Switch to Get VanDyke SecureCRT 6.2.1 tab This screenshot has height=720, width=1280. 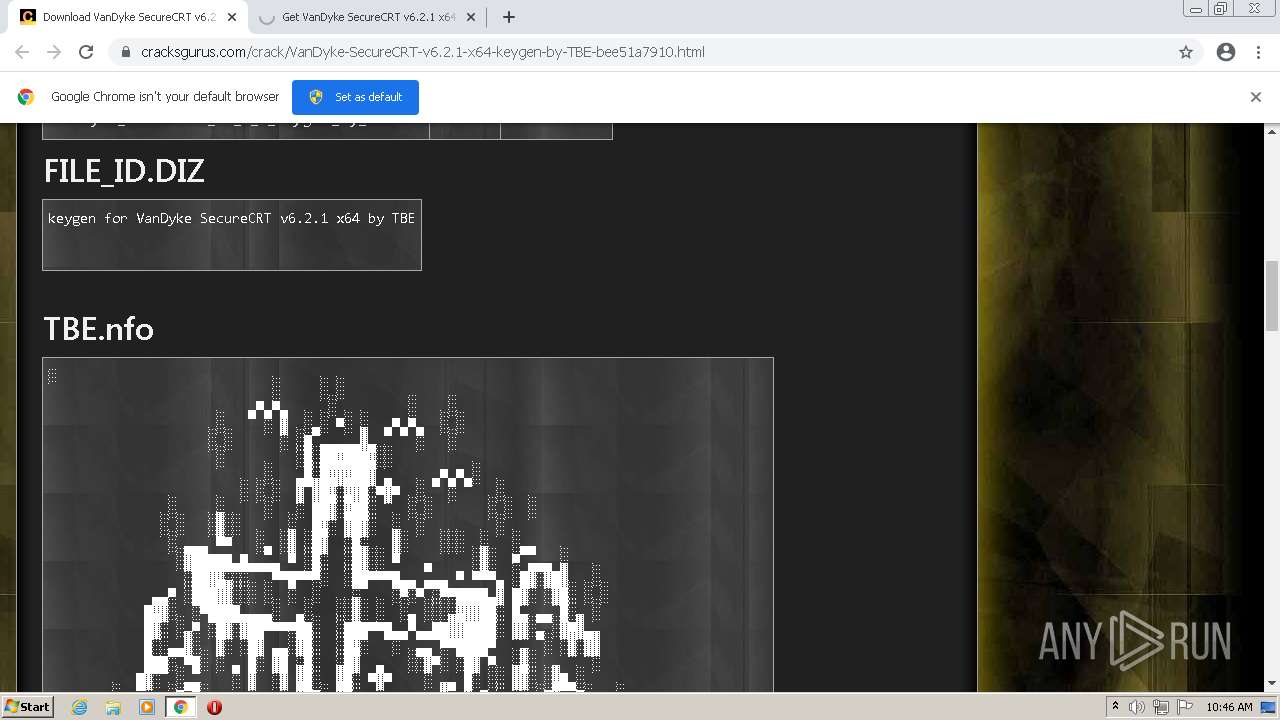[367, 17]
